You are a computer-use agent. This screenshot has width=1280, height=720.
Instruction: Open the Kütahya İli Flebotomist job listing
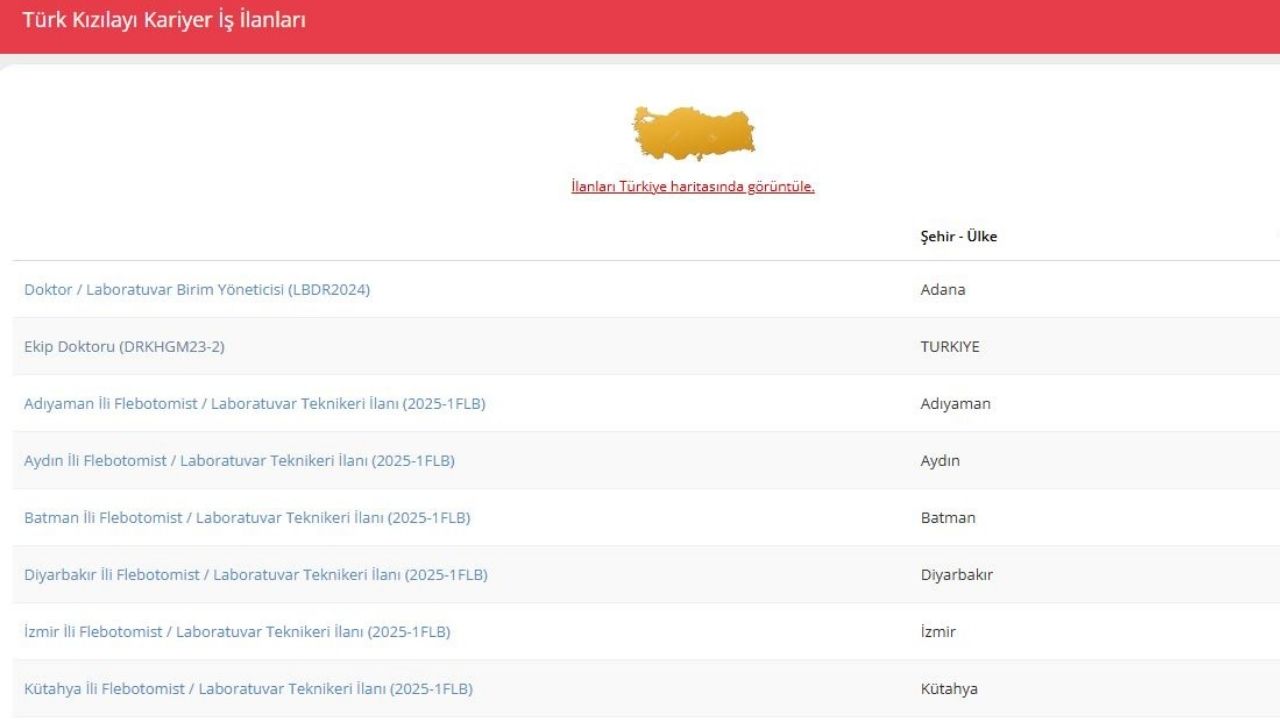tap(248, 689)
